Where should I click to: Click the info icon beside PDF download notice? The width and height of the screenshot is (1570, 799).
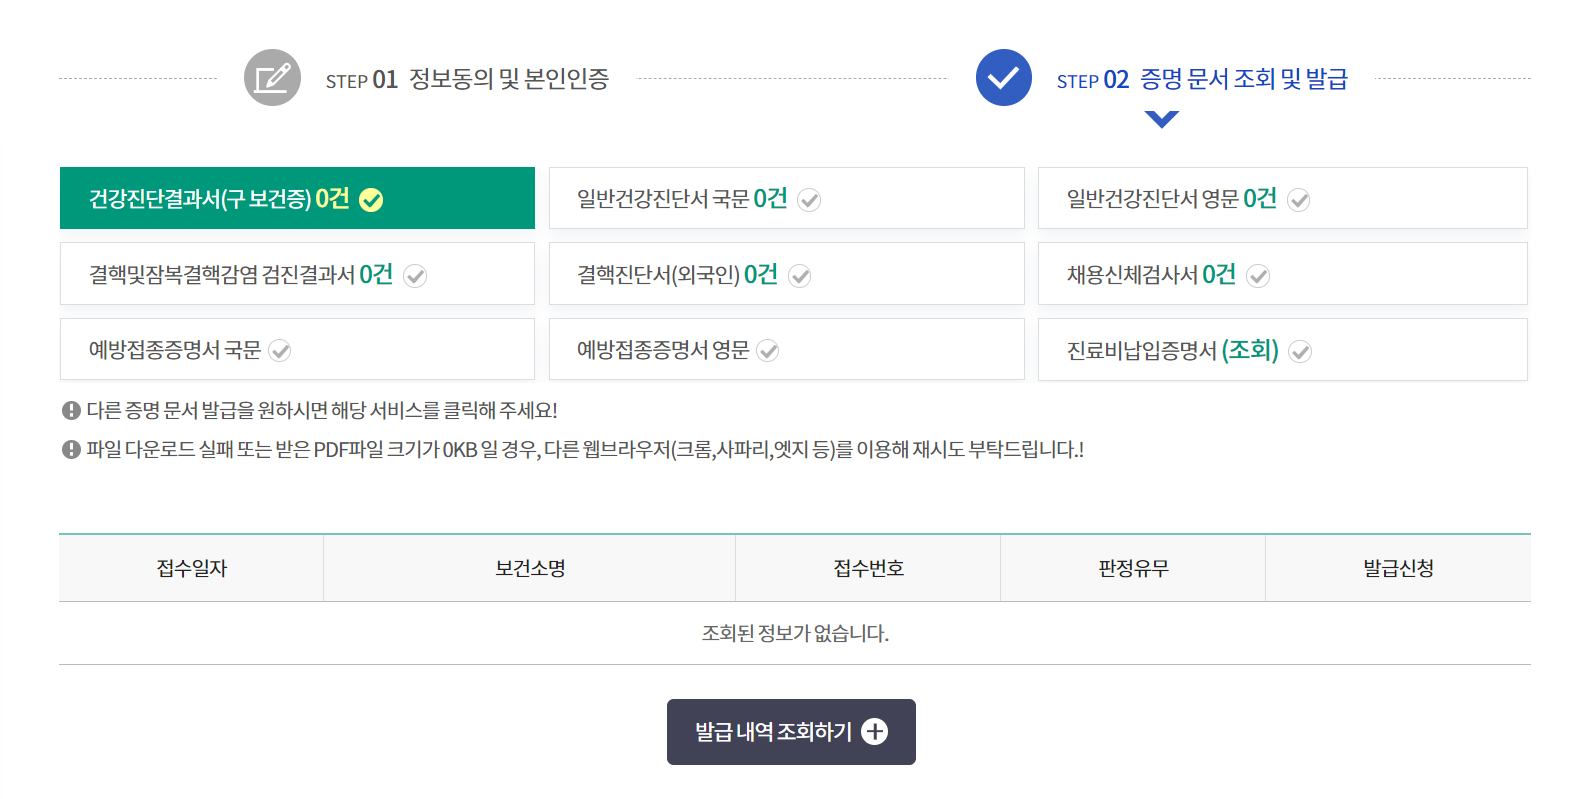pos(69,450)
